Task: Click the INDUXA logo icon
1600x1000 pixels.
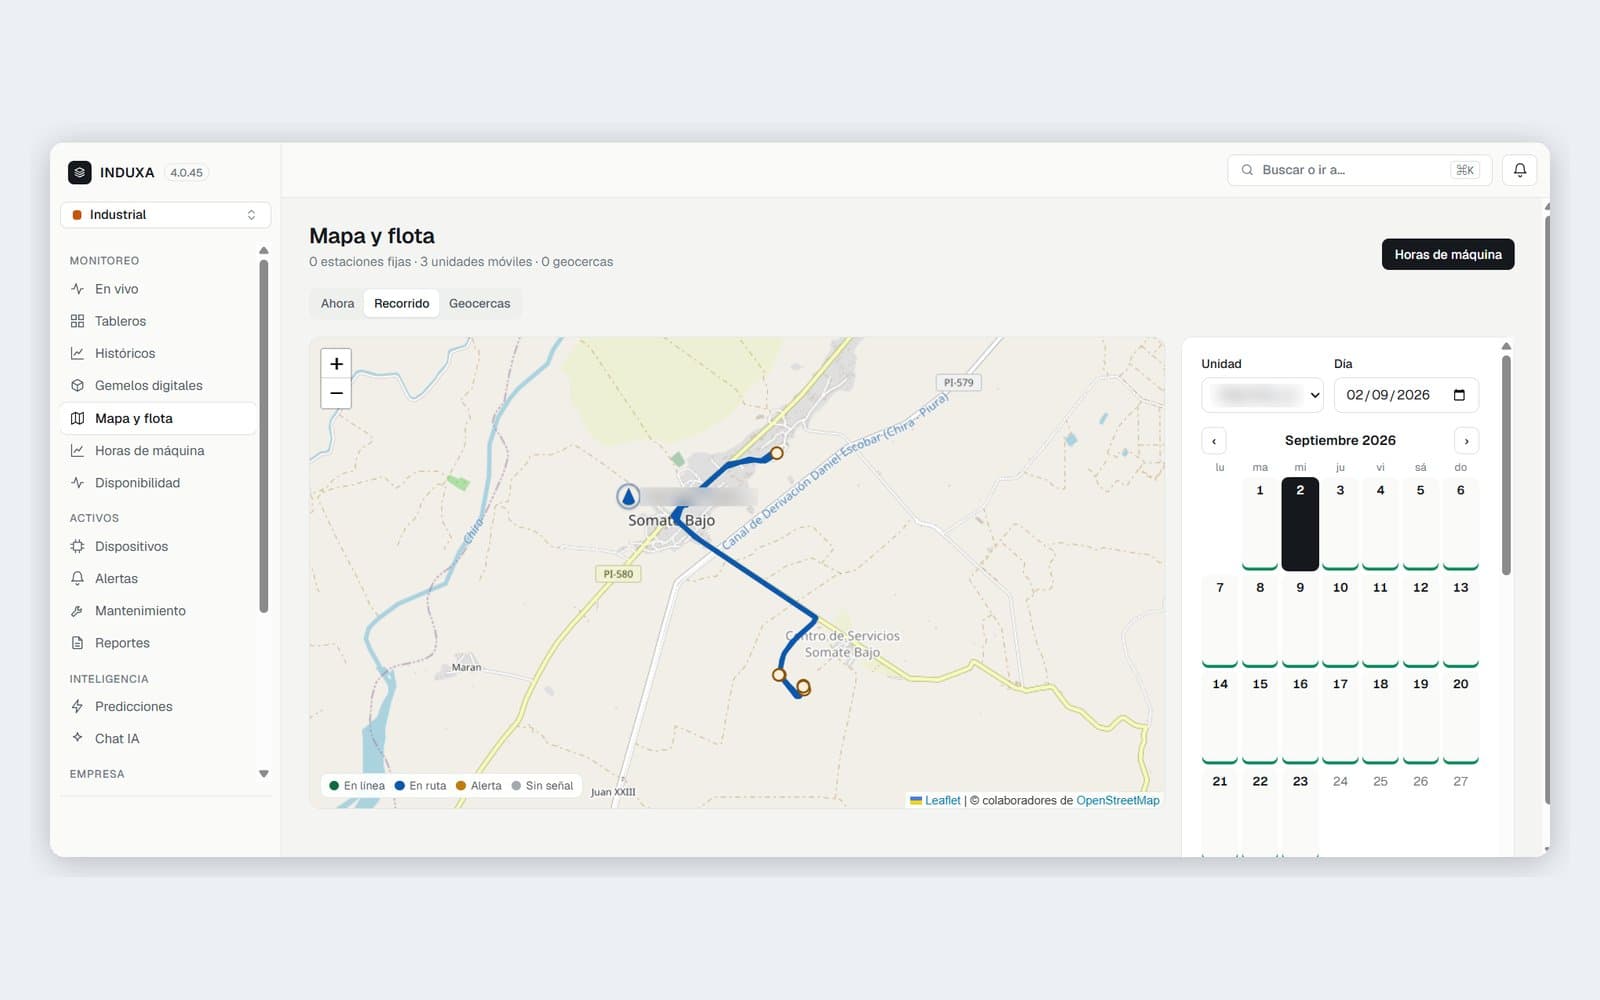Action: [x=79, y=172]
